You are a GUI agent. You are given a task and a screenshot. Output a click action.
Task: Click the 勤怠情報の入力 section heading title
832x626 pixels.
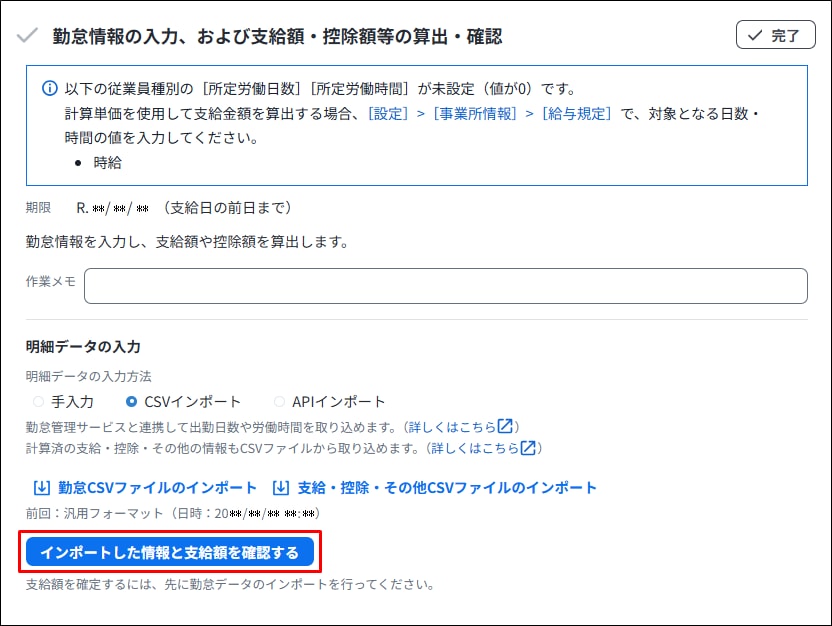pos(277,37)
